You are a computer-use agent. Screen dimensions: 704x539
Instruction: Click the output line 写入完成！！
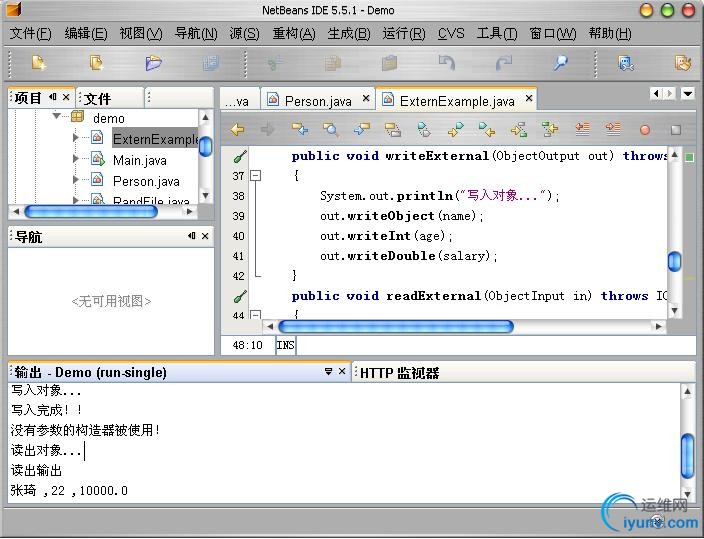(x=47, y=410)
